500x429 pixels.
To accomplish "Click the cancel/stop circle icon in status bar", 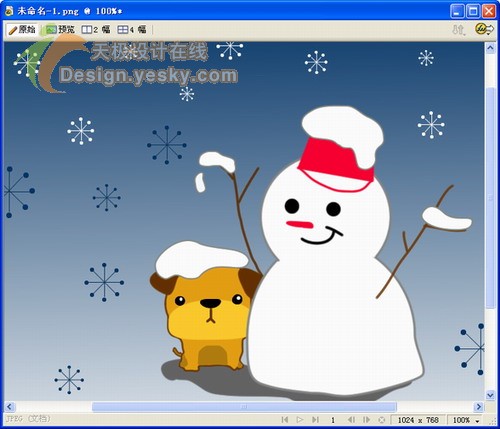I will tap(382, 420).
